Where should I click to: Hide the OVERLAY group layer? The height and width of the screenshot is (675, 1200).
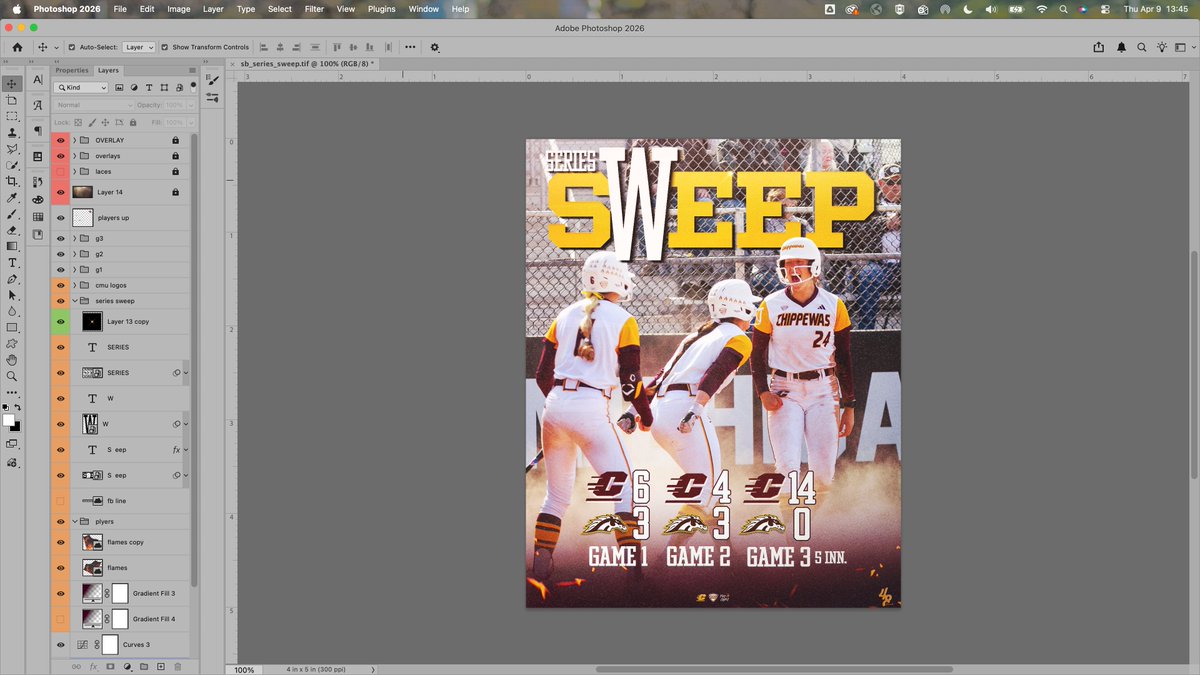tap(61, 140)
